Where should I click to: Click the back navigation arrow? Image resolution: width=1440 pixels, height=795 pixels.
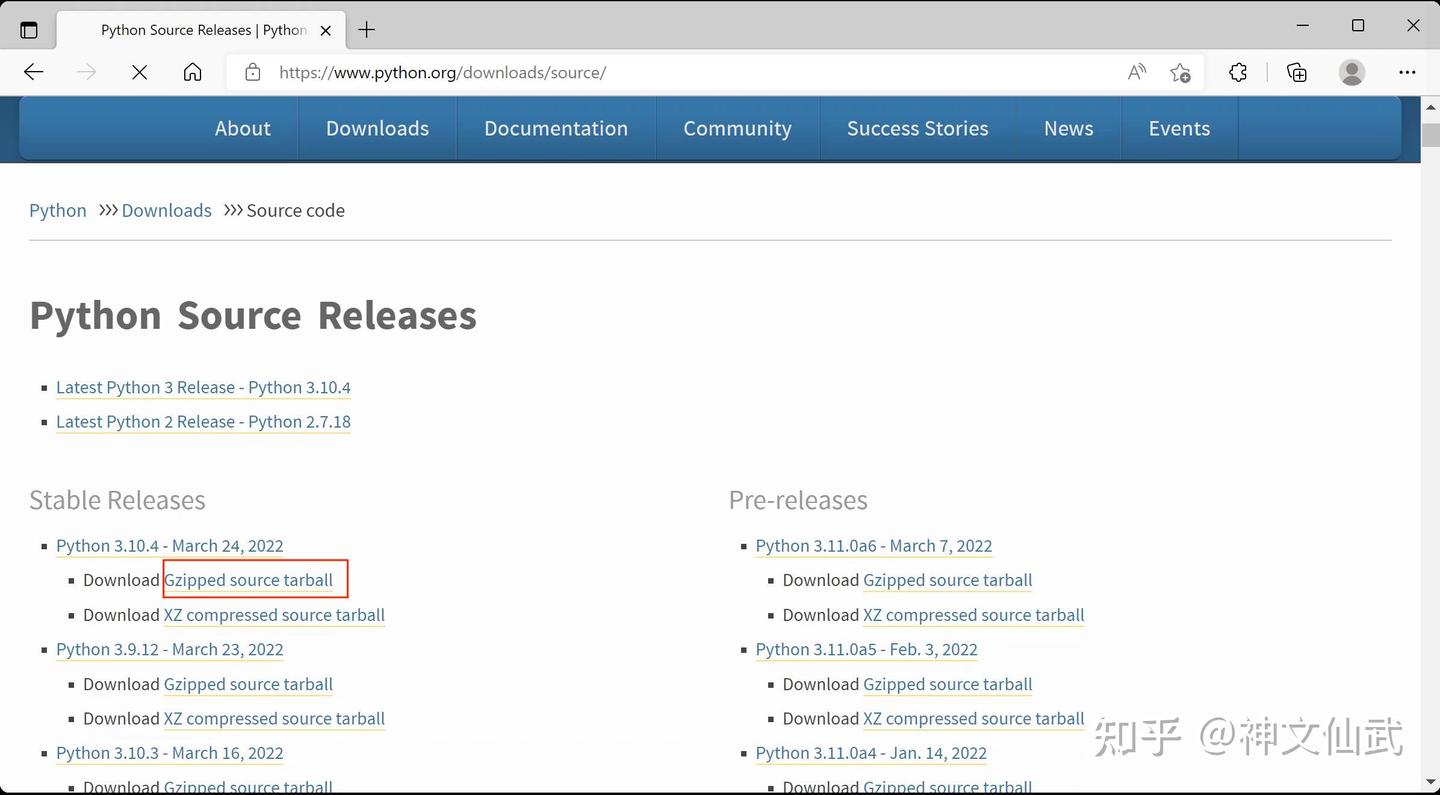[x=33, y=71]
